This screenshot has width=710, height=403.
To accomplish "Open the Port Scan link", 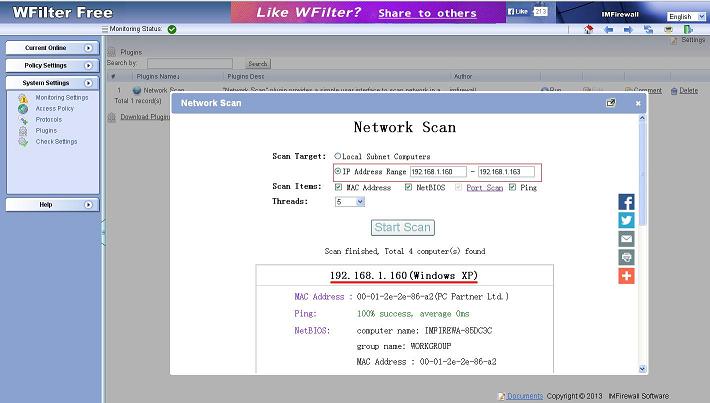I will point(485,187).
